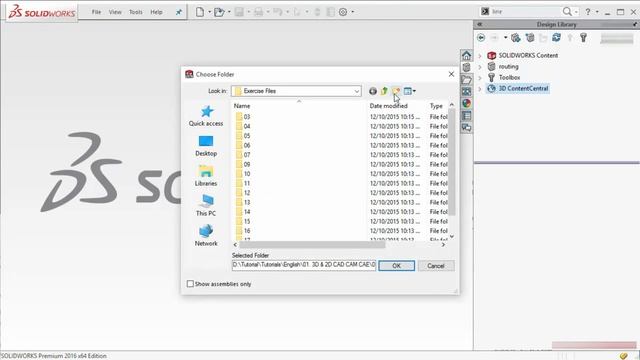Open the Custom Properties task pane tab

click(467, 116)
